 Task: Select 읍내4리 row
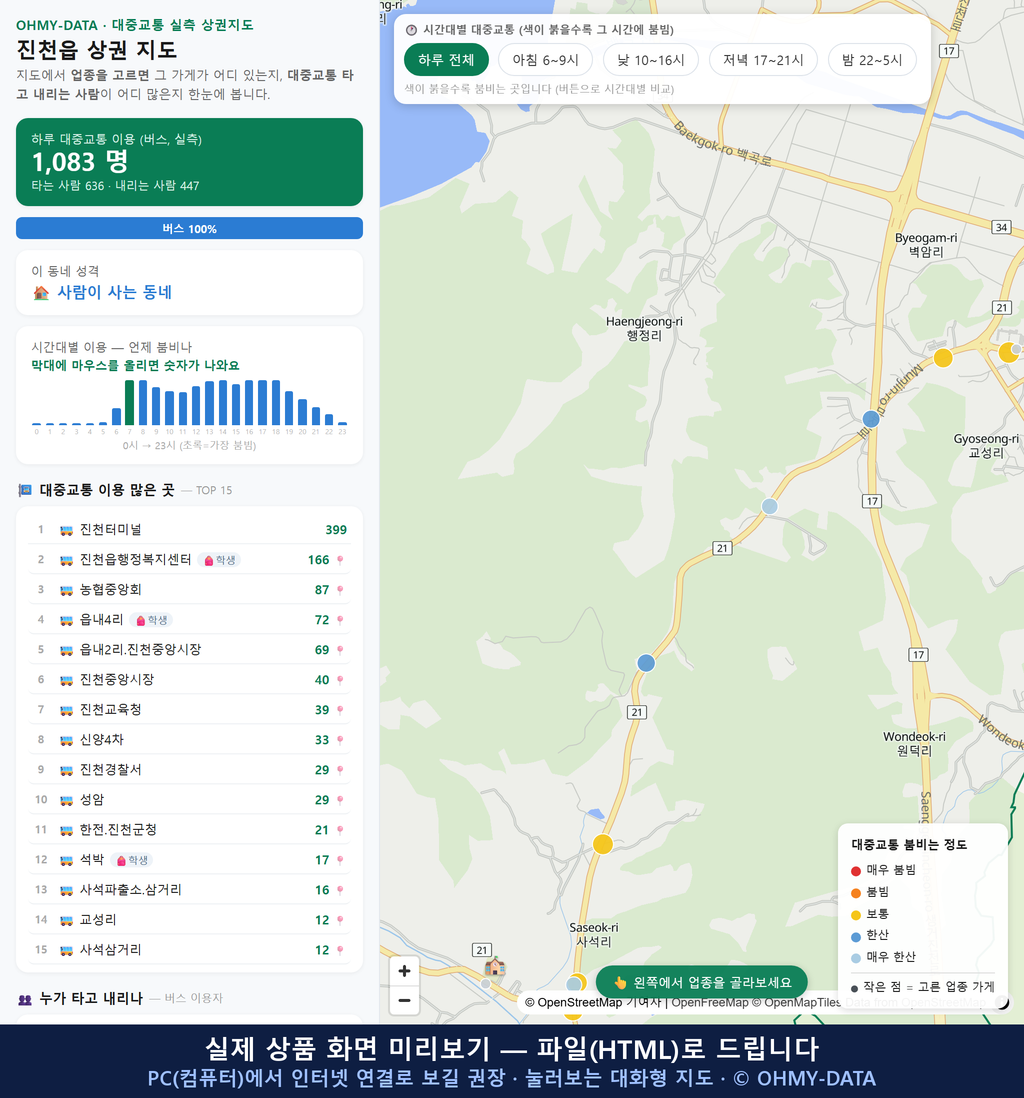tap(189, 620)
